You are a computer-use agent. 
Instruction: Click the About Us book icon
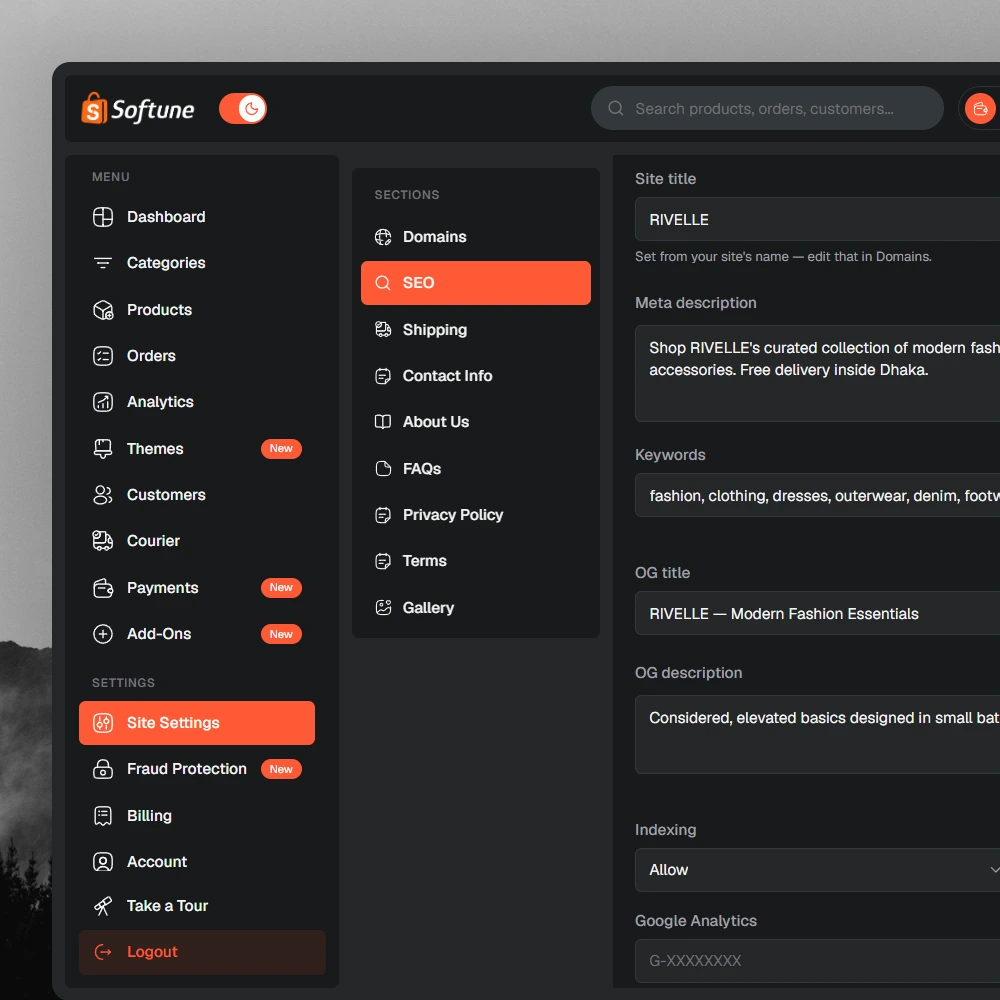coord(383,422)
